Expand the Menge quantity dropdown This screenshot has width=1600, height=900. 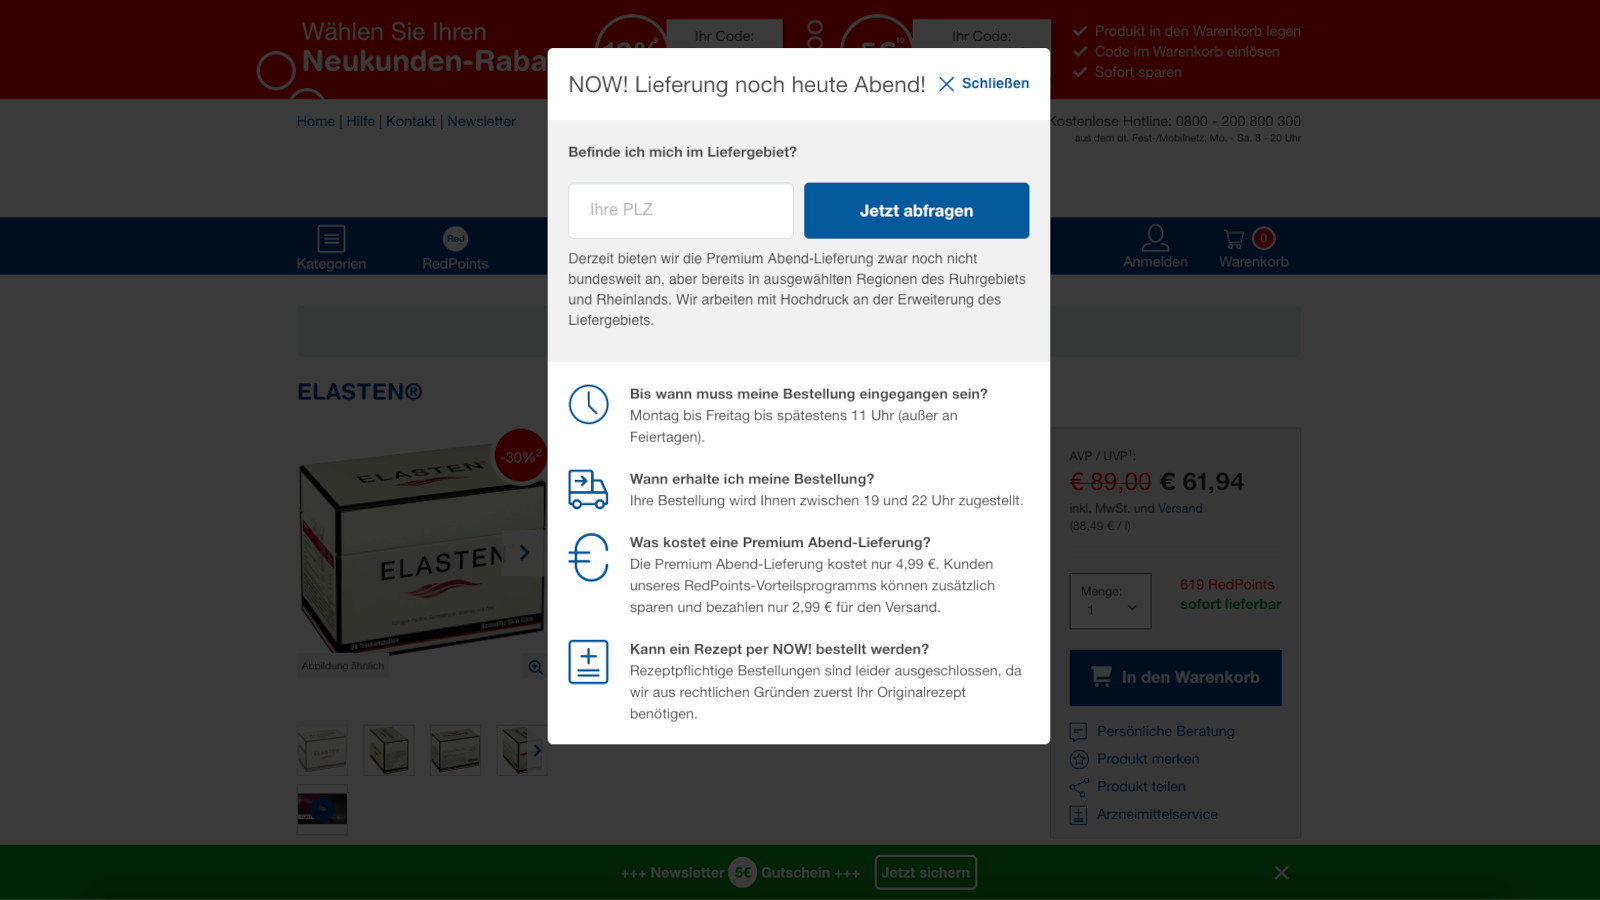[x=1110, y=601]
